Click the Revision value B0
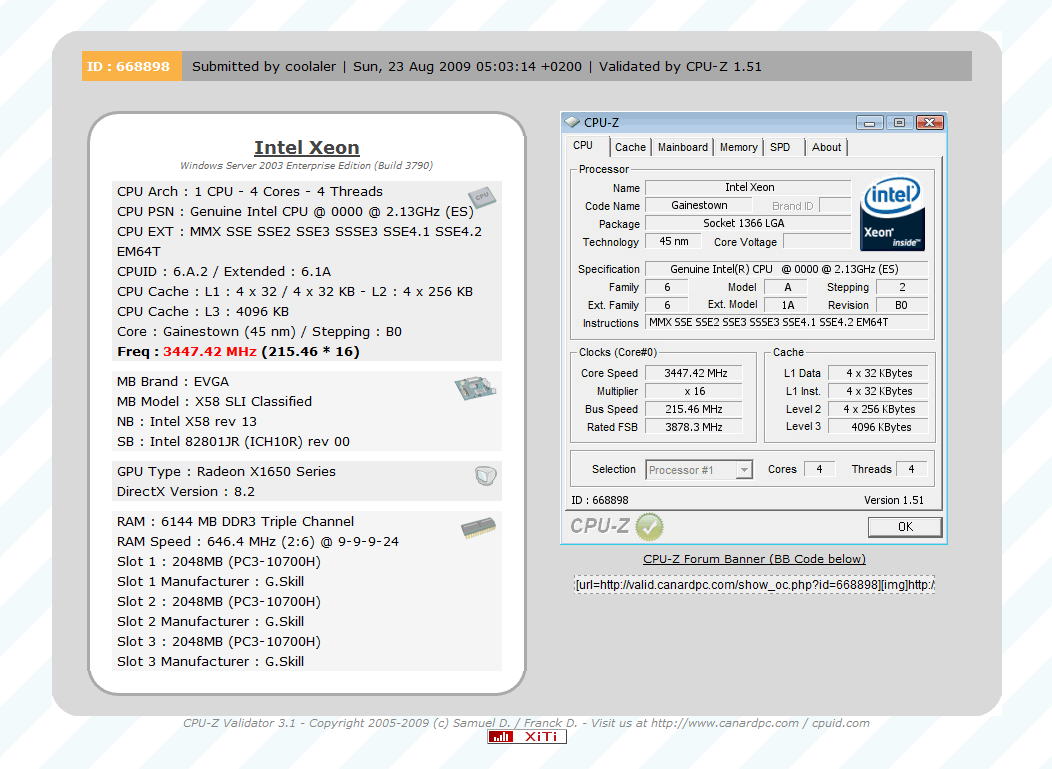The height and width of the screenshot is (769, 1052). (901, 305)
